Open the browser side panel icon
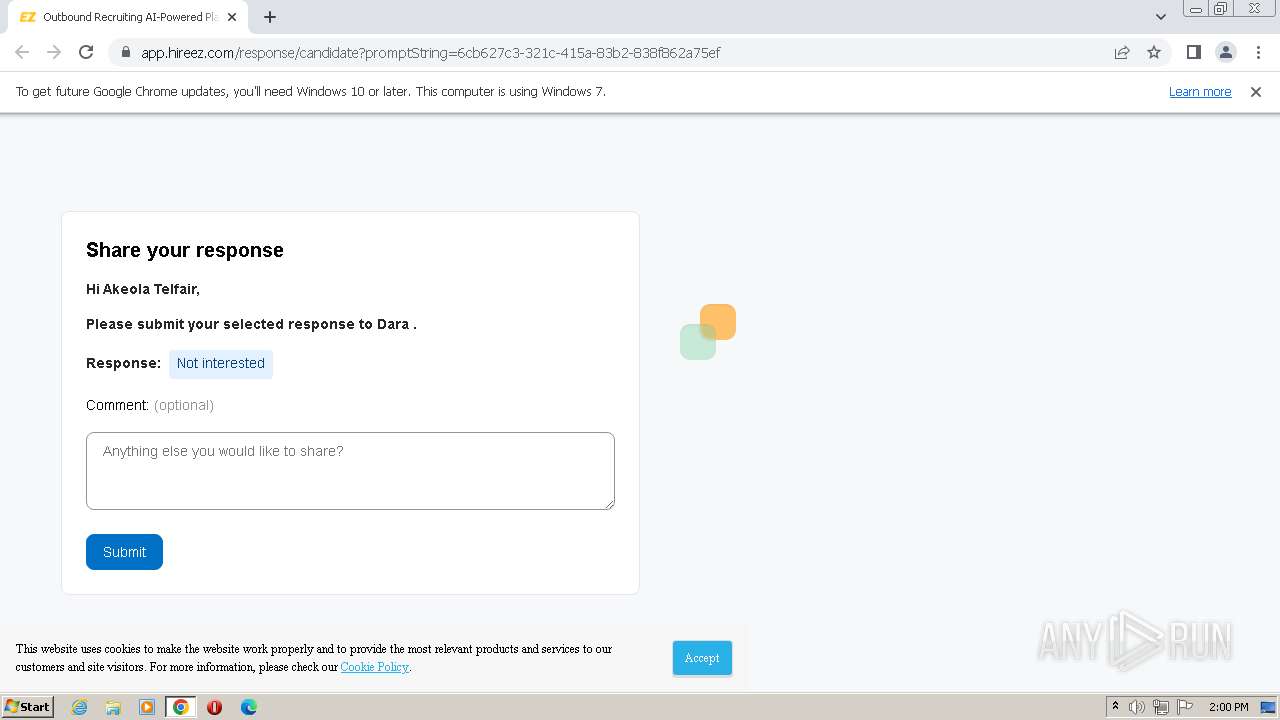Image resolution: width=1280 pixels, height=720 pixels. click(x=1193, y=52)
